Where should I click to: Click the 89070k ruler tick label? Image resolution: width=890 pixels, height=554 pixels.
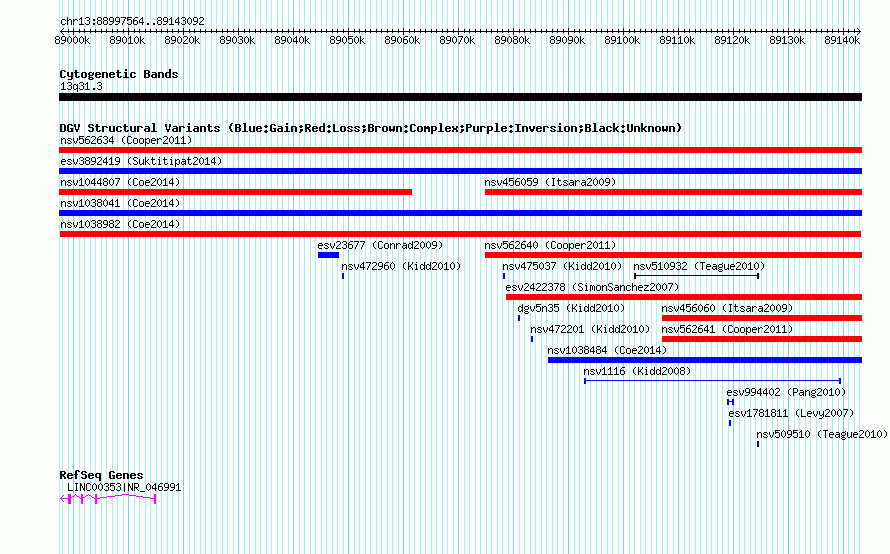pyautogui.click(x=457, y=40)
